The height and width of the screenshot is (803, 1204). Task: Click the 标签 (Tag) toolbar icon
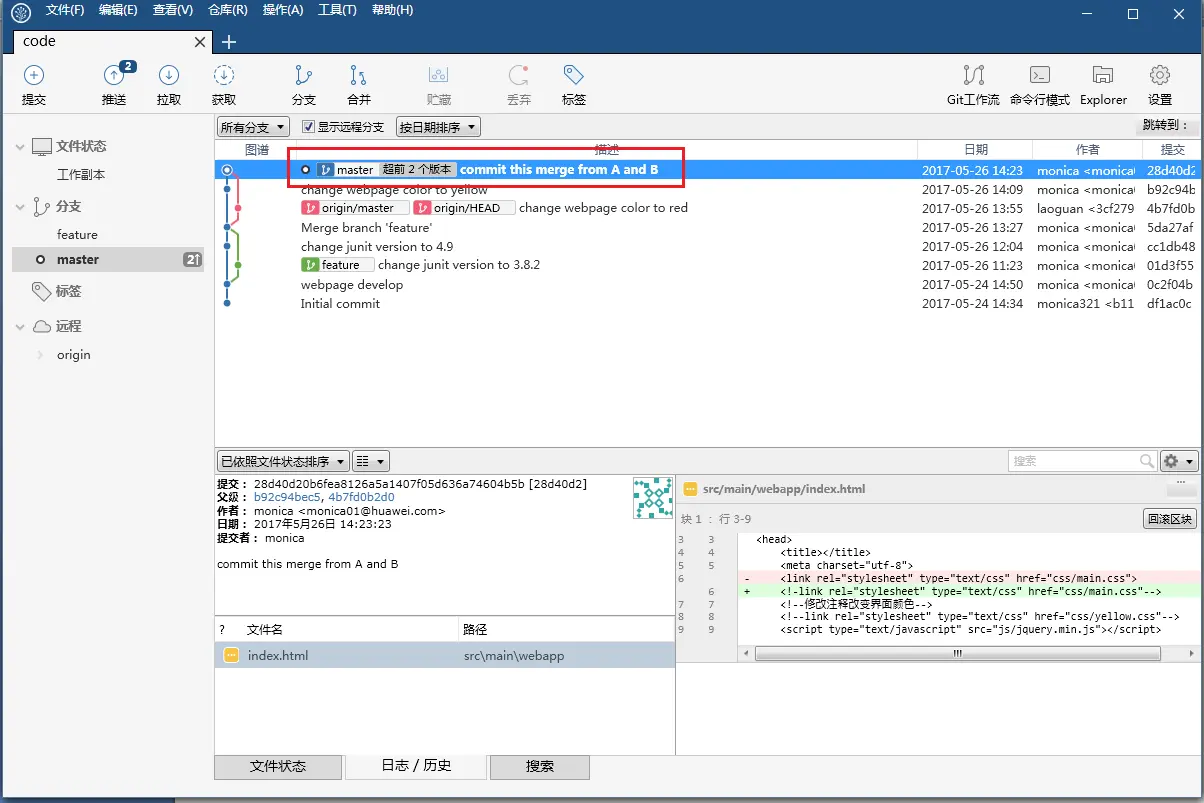[x=573, y=75]
